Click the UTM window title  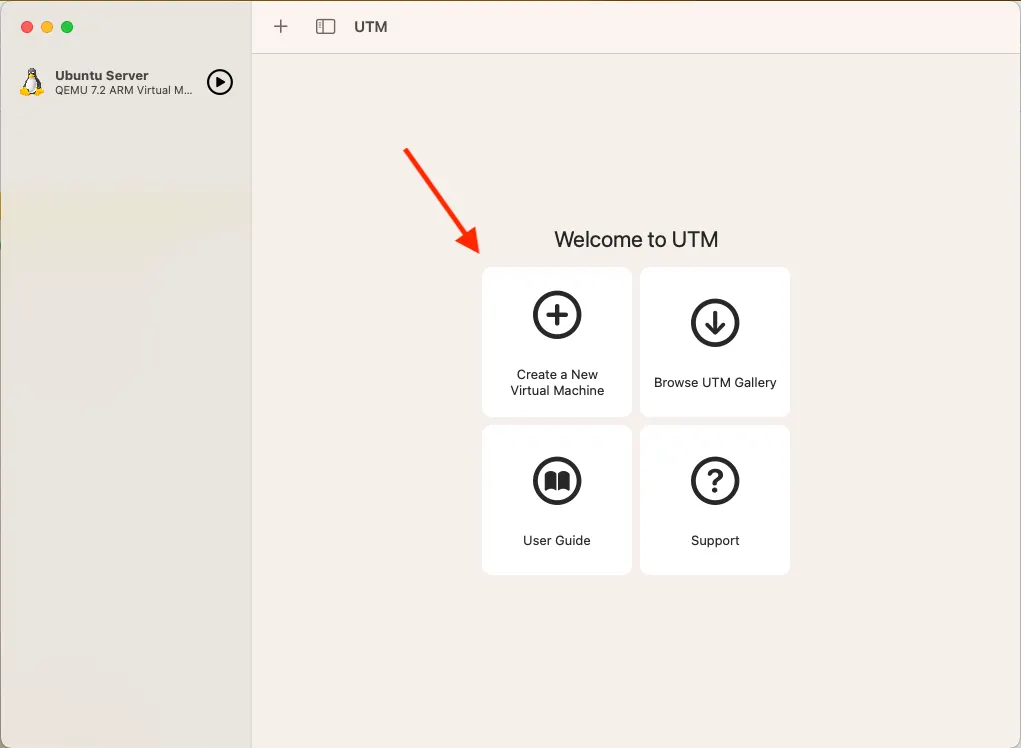372,27
